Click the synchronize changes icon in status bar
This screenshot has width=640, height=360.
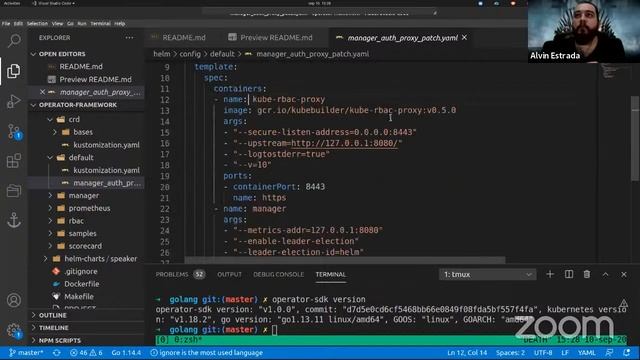57,353
